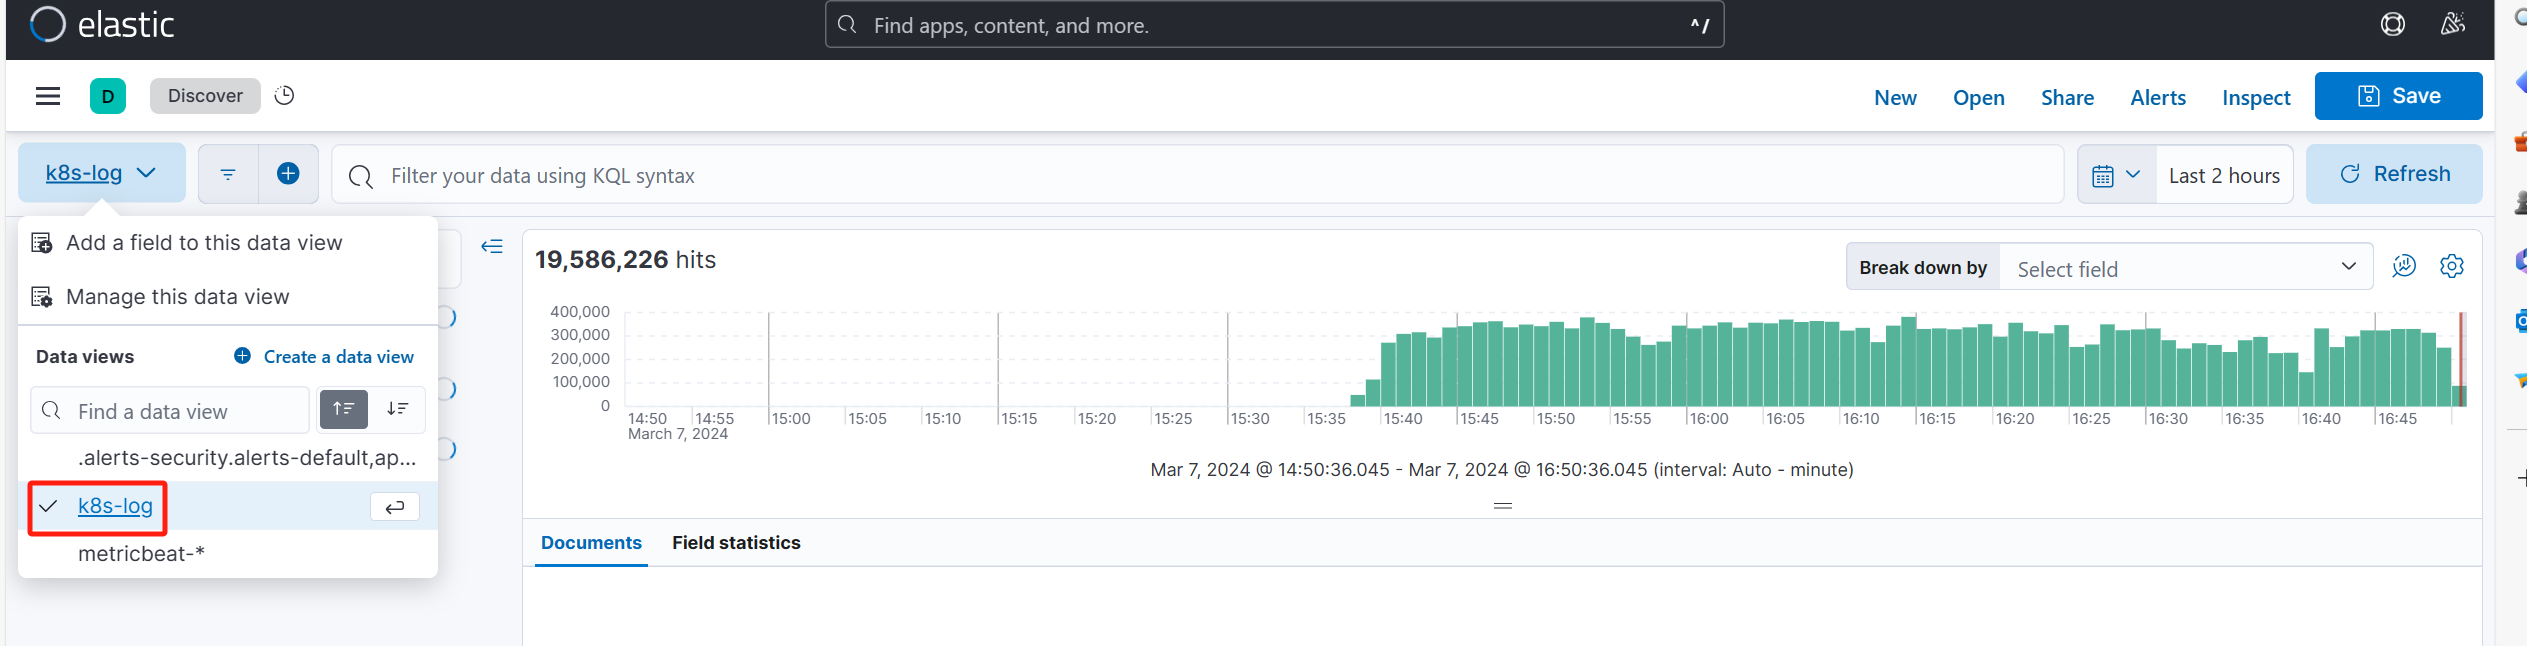Open the newsfeed celebration icon

[2452, 24]
